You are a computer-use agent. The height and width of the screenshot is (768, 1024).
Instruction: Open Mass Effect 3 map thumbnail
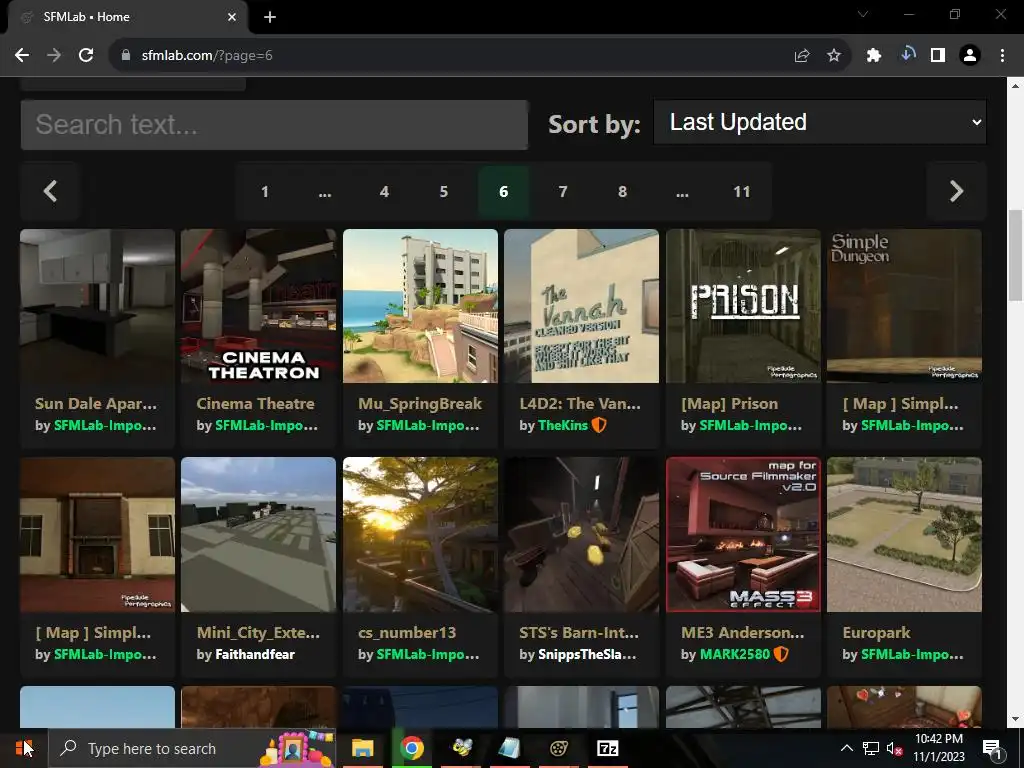tap(743, 534)
